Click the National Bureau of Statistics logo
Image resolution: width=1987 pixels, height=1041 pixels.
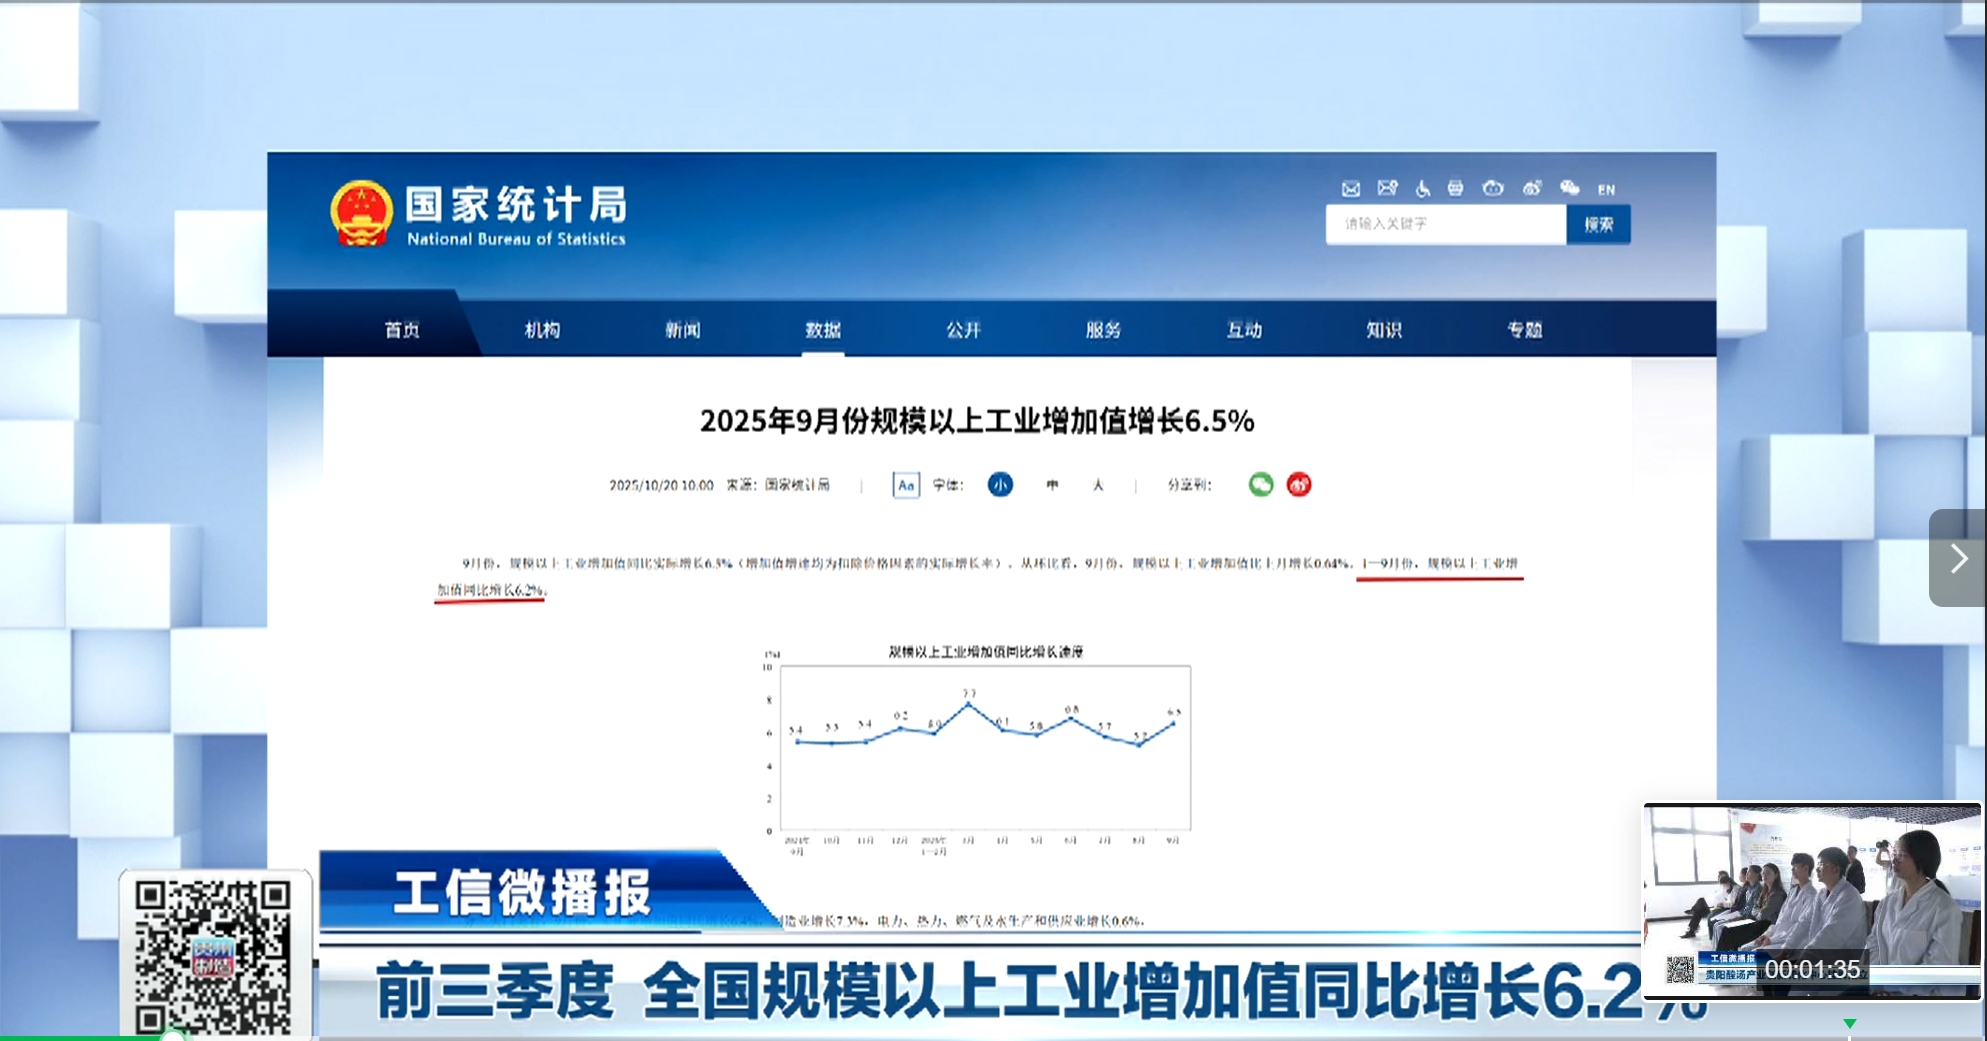click(478, 214)
